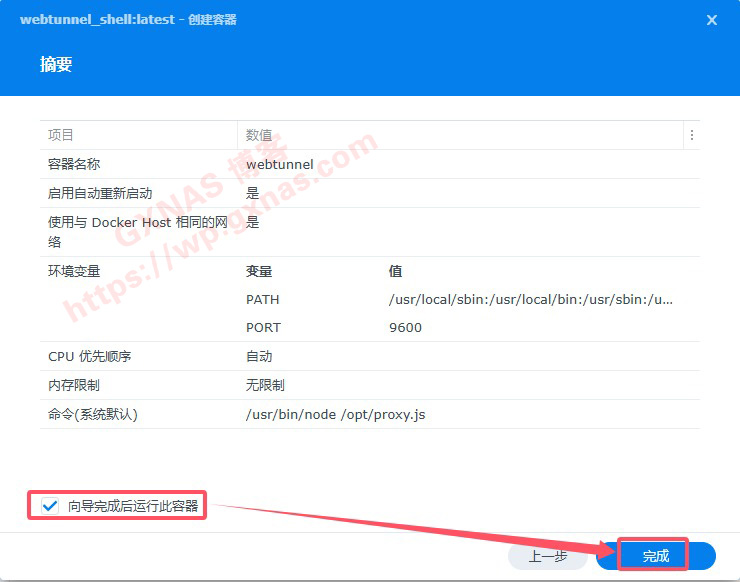Click the 9600 port value
Image resolution: width=740 pixels, height=582 pixels.
[x=405, y=327]
